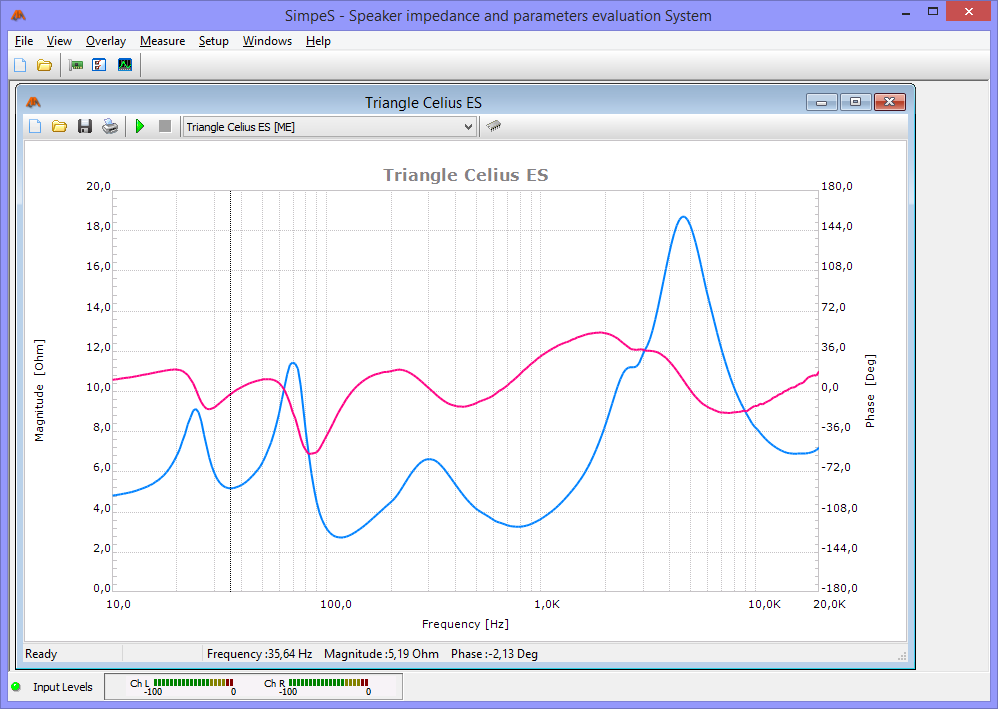
Task: Stop measurement with the gray square button
Action: (165, 126)
